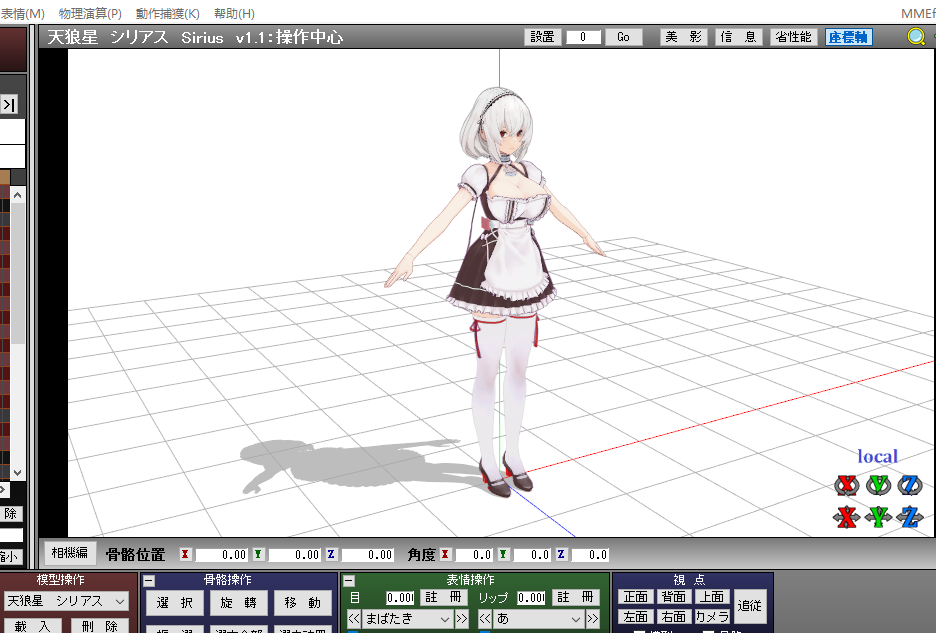Open the 物理演算(P) menu
Image resolution: width=936 pixels, height=633 pixels.
[x=90, y=13]
